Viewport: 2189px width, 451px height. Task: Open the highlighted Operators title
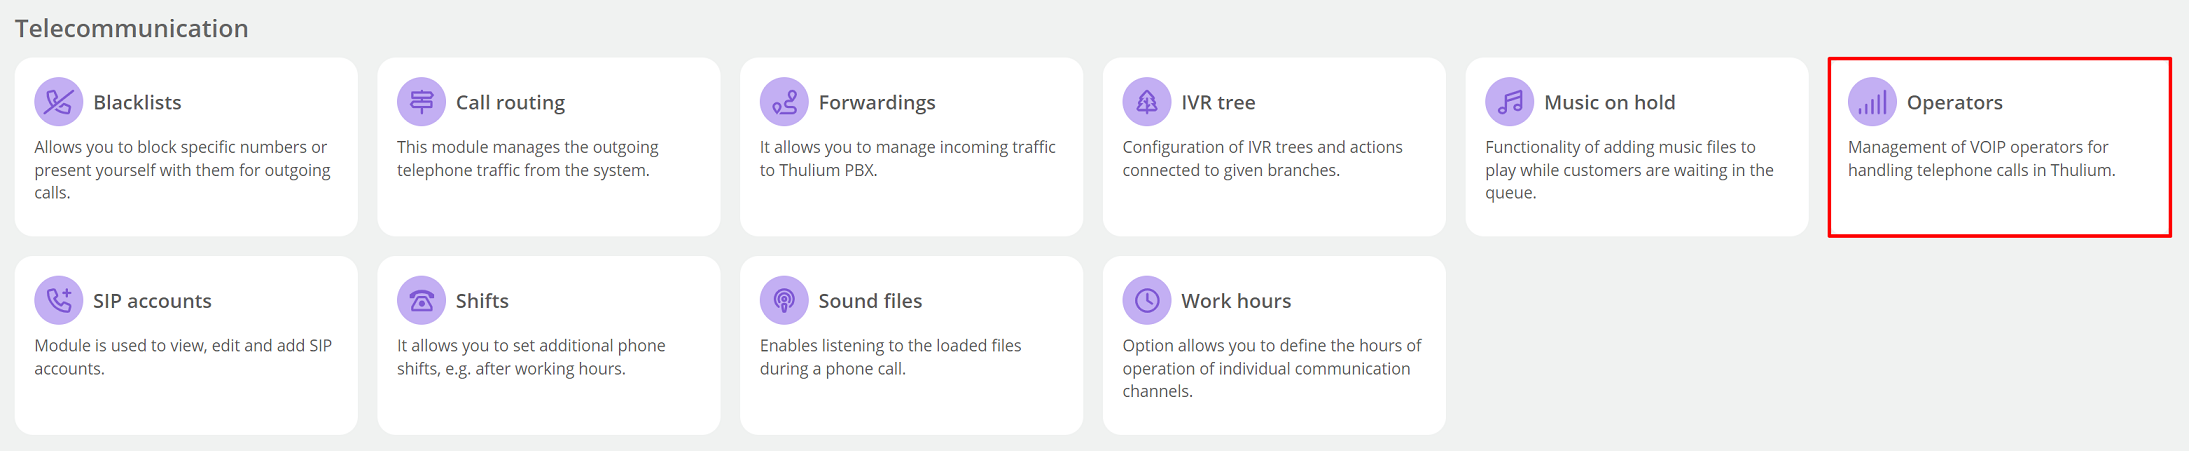point(1954,102)
